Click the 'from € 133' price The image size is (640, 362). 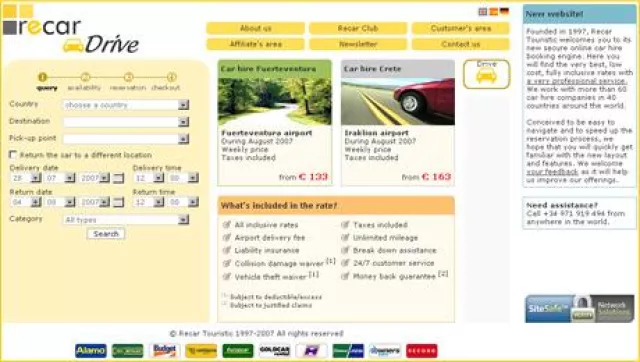[x=303, y=177]
